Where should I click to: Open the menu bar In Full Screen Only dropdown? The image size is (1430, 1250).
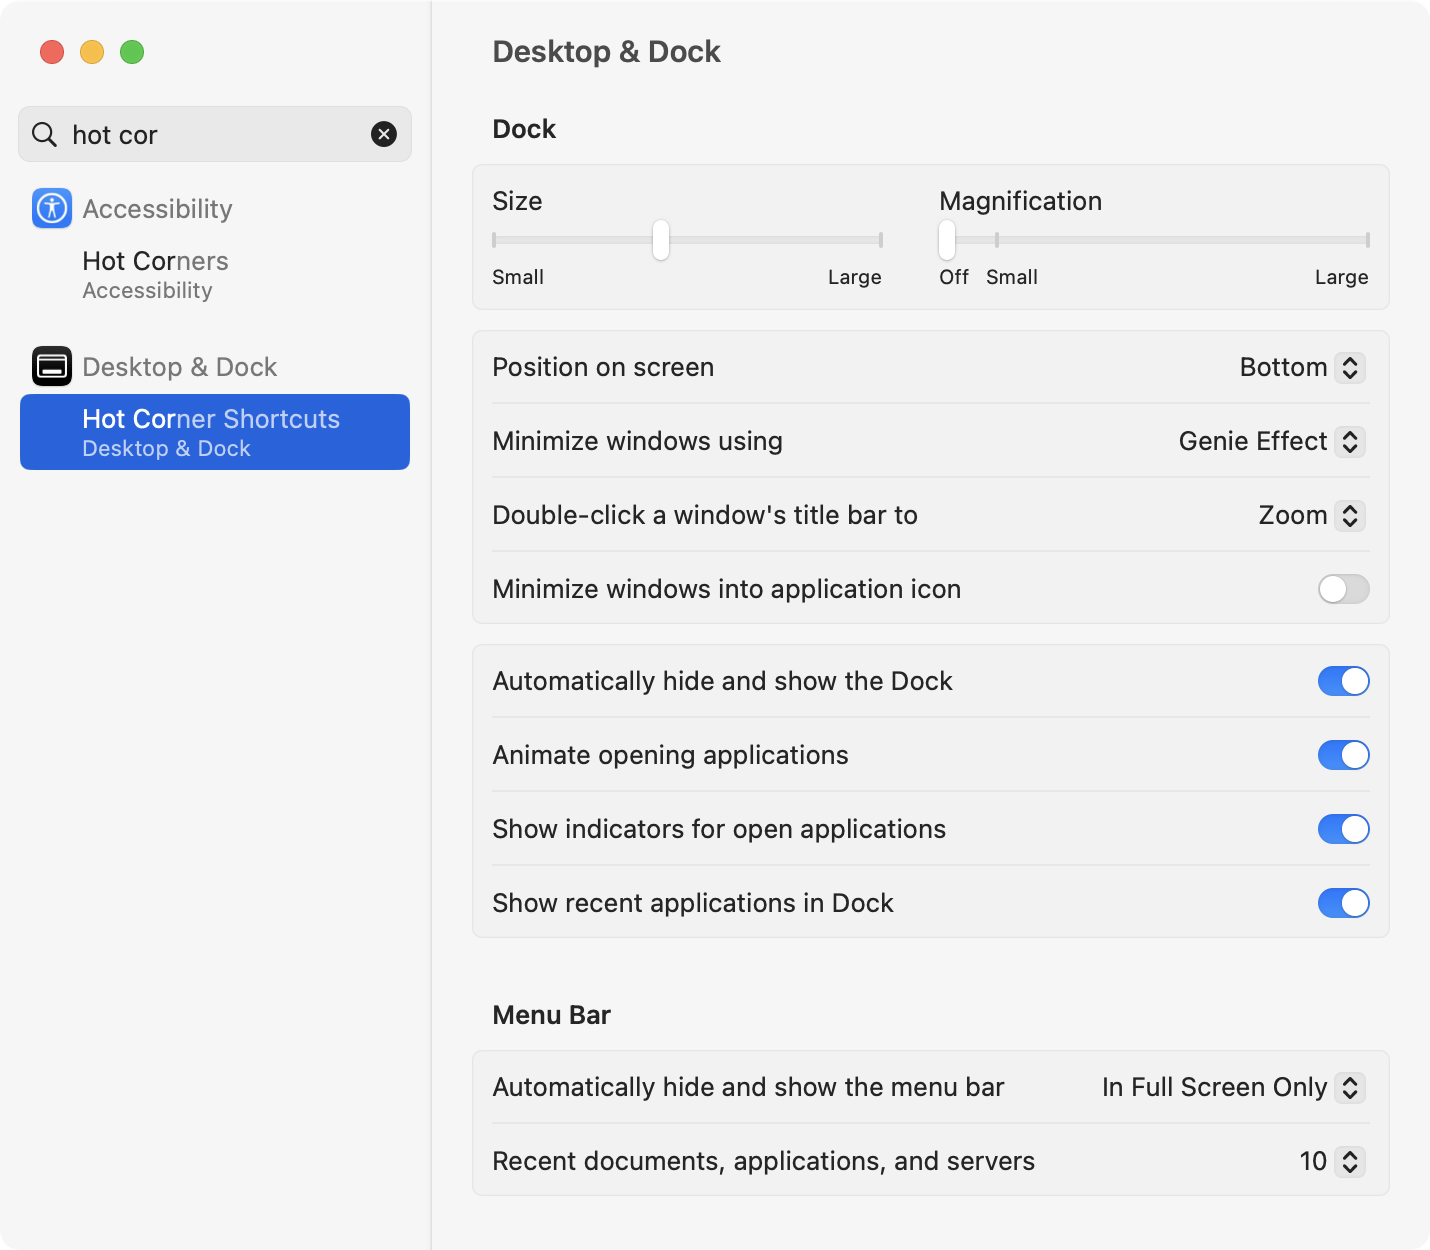pyautogui.click(x=1233, y=1087)
